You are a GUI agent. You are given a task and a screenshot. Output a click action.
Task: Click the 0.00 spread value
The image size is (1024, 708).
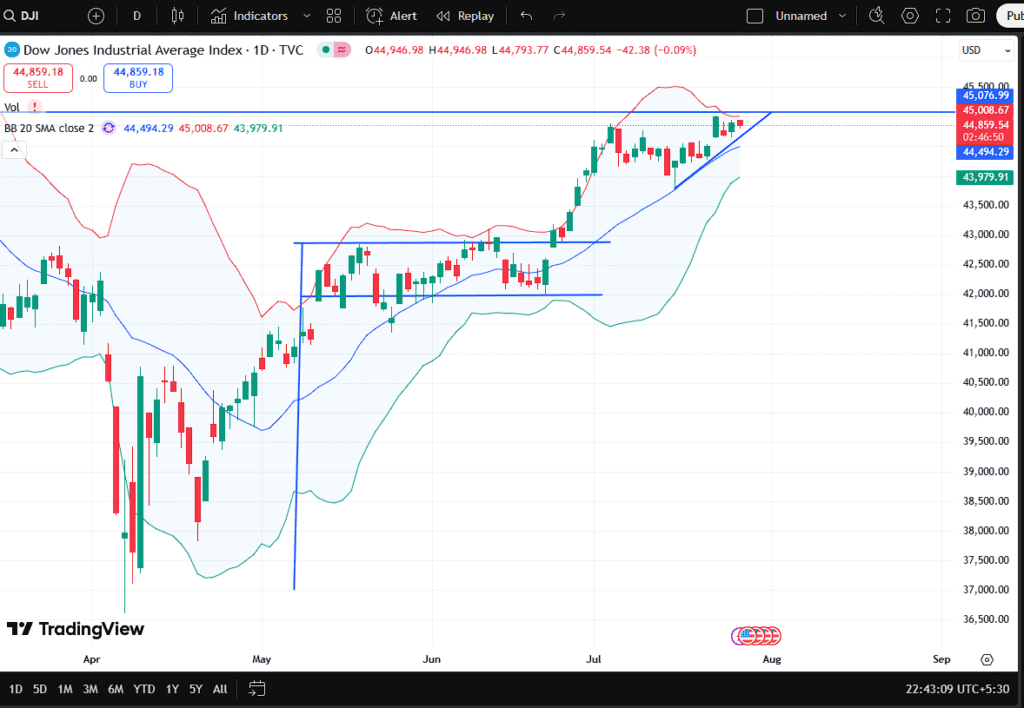coord(88,78)
